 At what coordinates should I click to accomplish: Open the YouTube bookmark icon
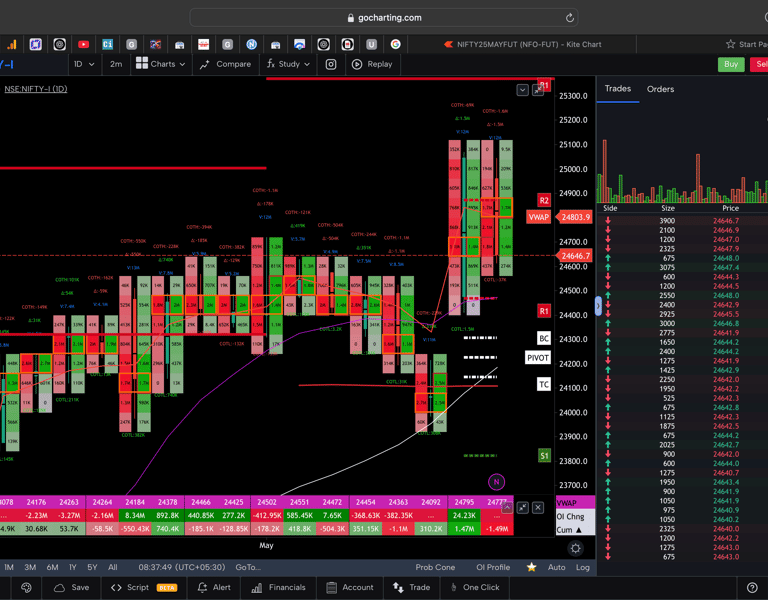click(x=83, y=45)
